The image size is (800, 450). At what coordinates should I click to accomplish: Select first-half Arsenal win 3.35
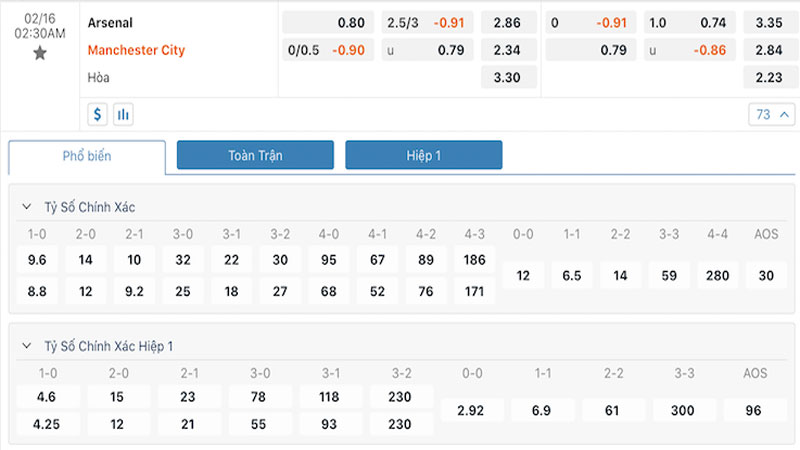770,23
